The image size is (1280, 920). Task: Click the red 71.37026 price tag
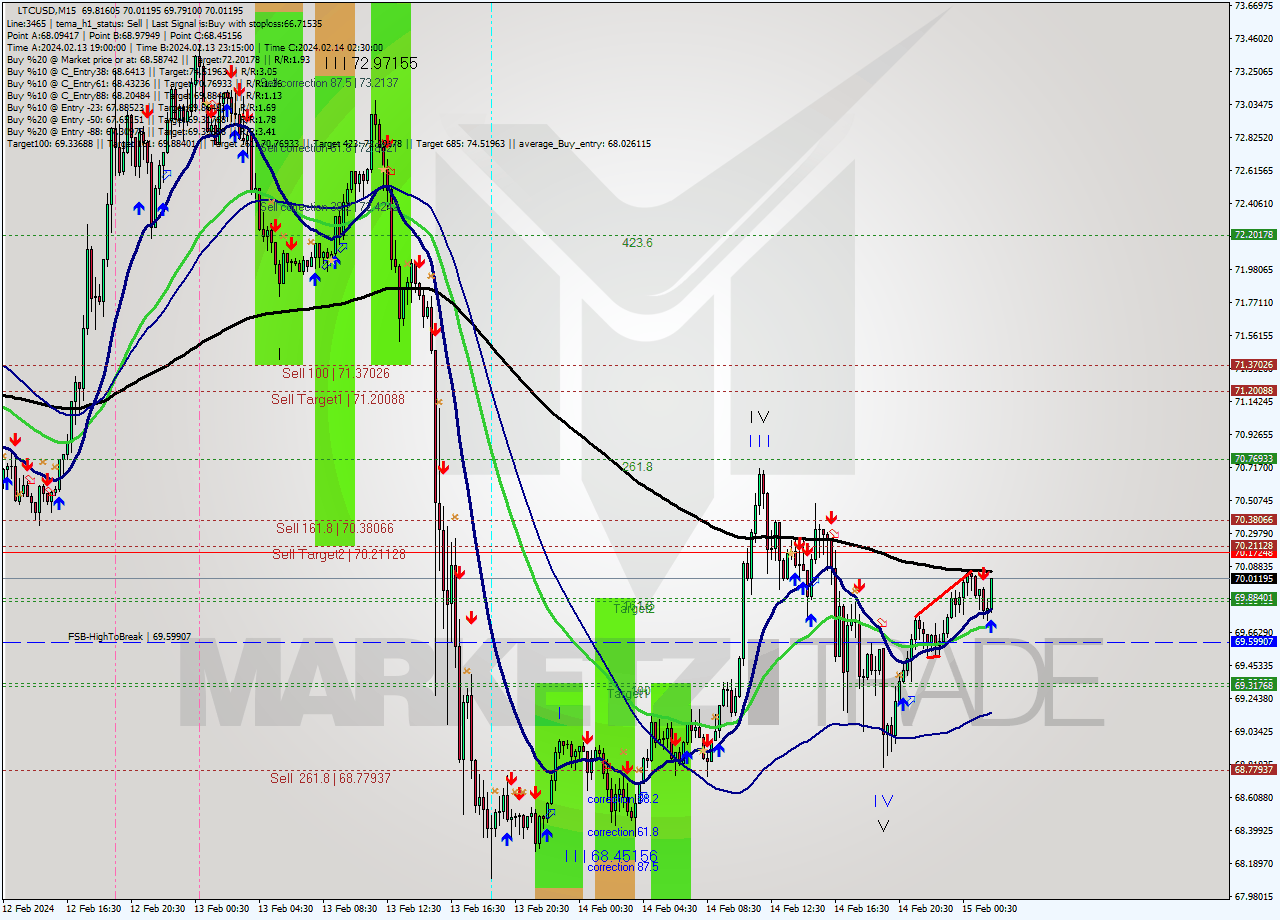coord(1253,365)
